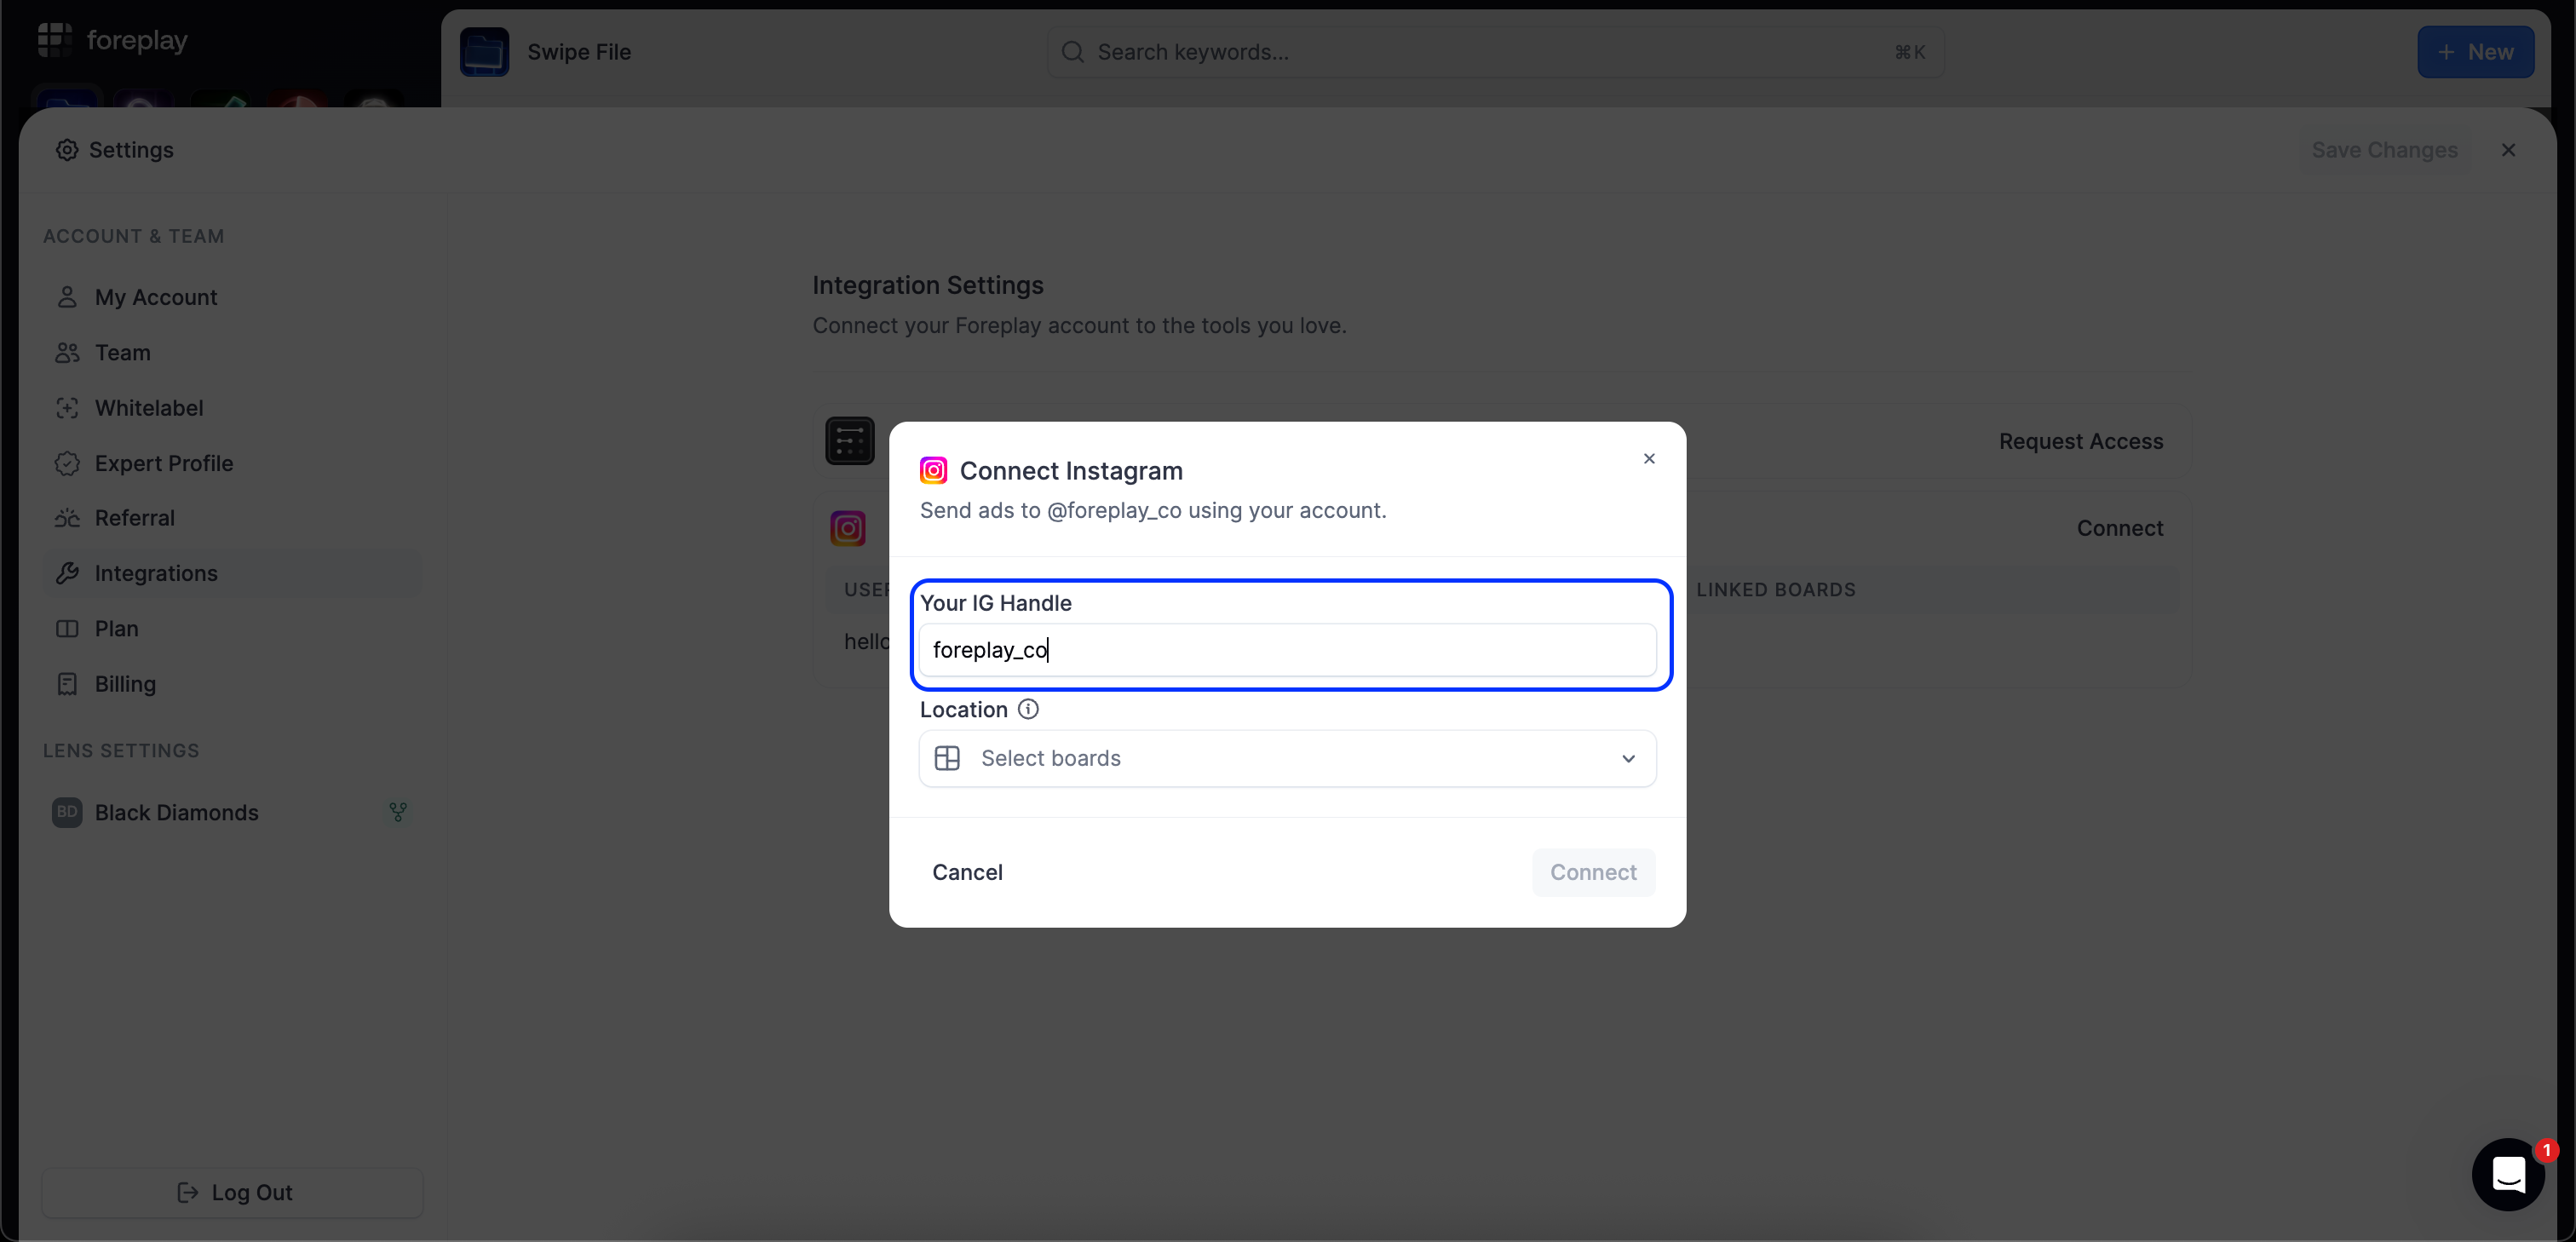2576x1242 pixels.
Task: Click the My Account person icon
Action: point(67,297)
